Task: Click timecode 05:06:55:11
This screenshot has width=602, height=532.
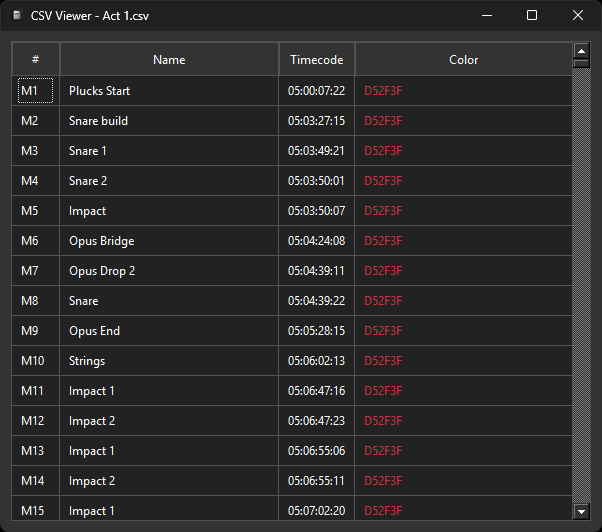Action: pos(317,480)
